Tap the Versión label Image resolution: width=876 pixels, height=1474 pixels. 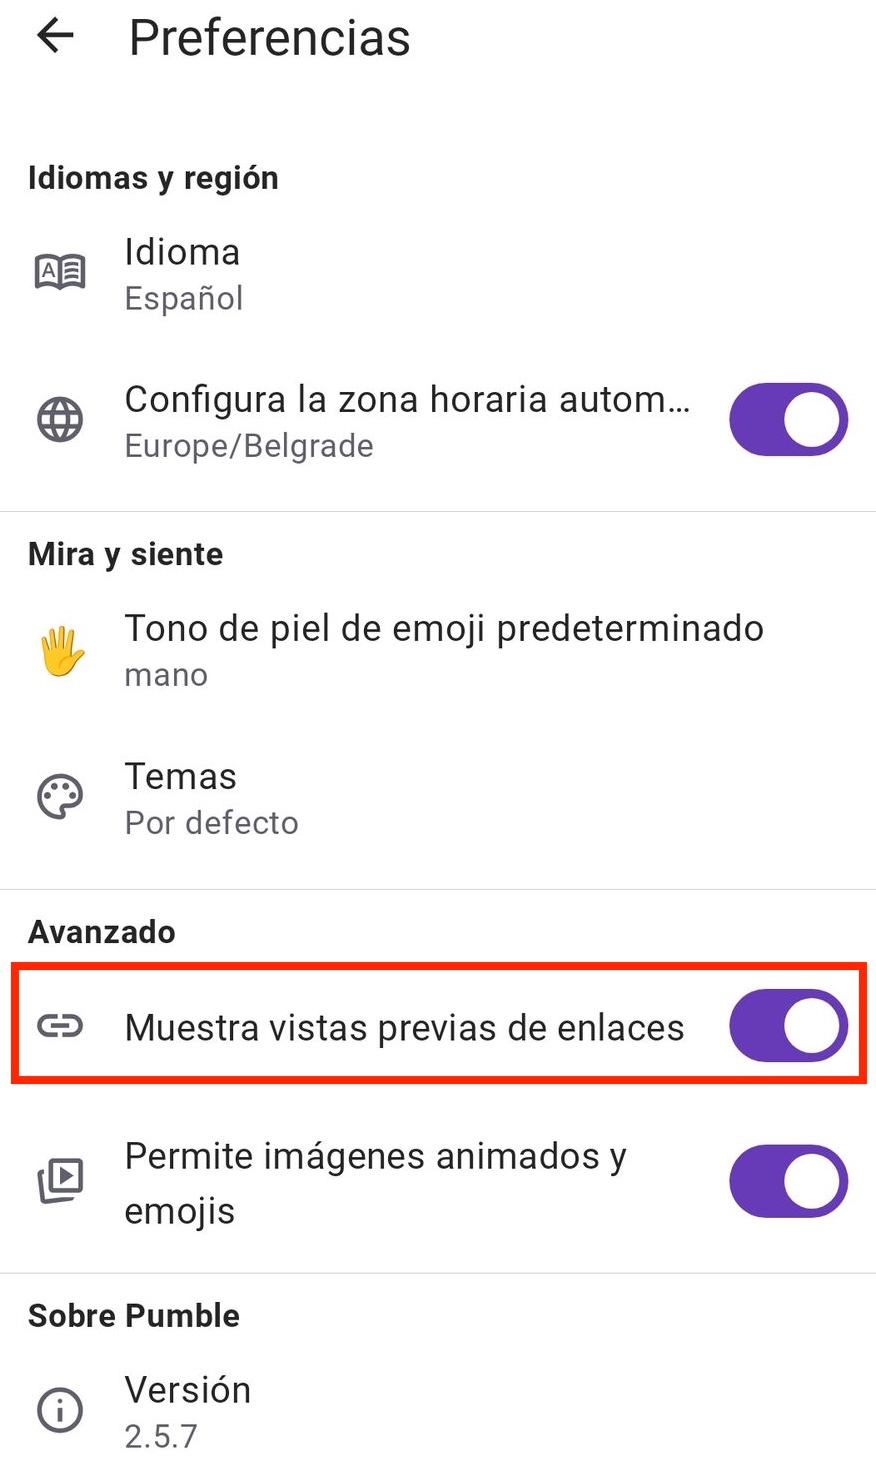pos(187,1390)
